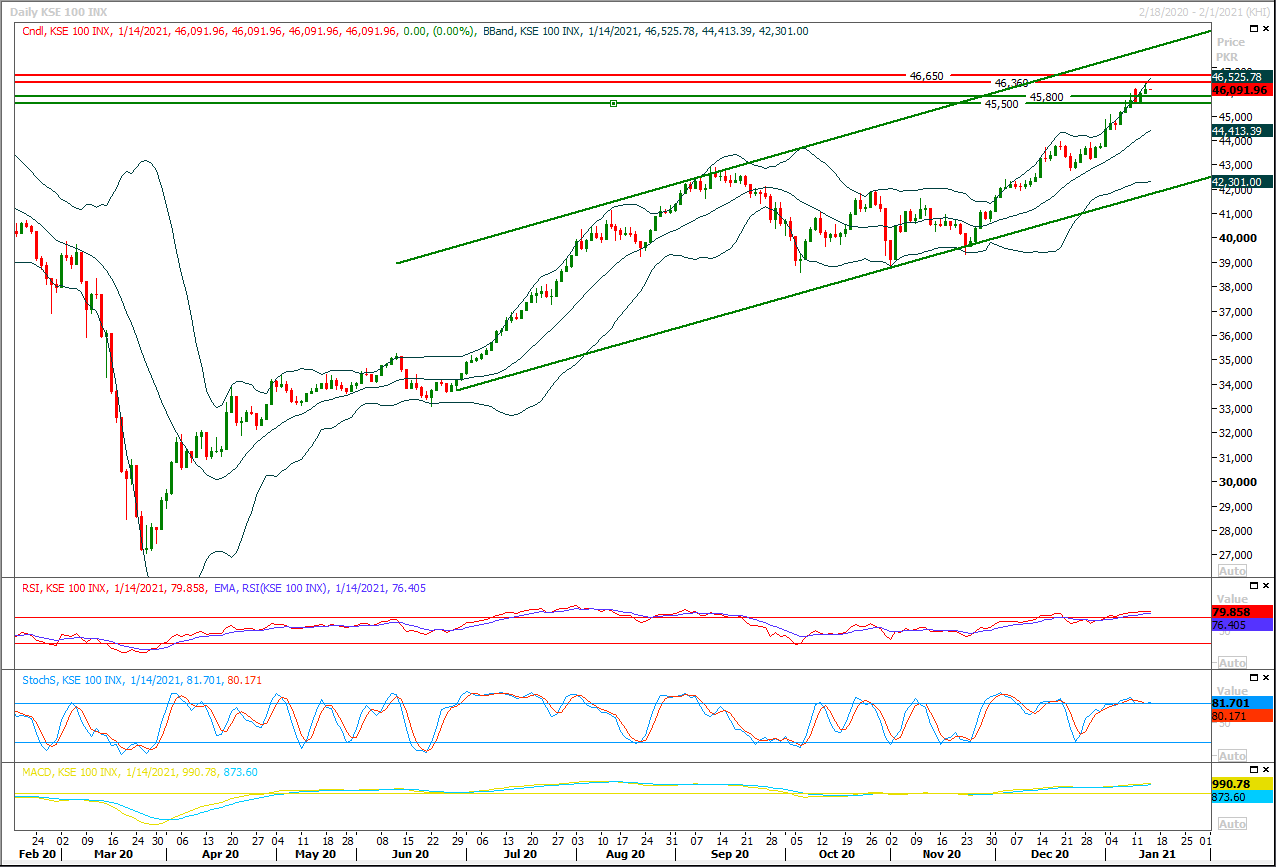Click Auto scale on the price panel

[x=1232, y=570]
